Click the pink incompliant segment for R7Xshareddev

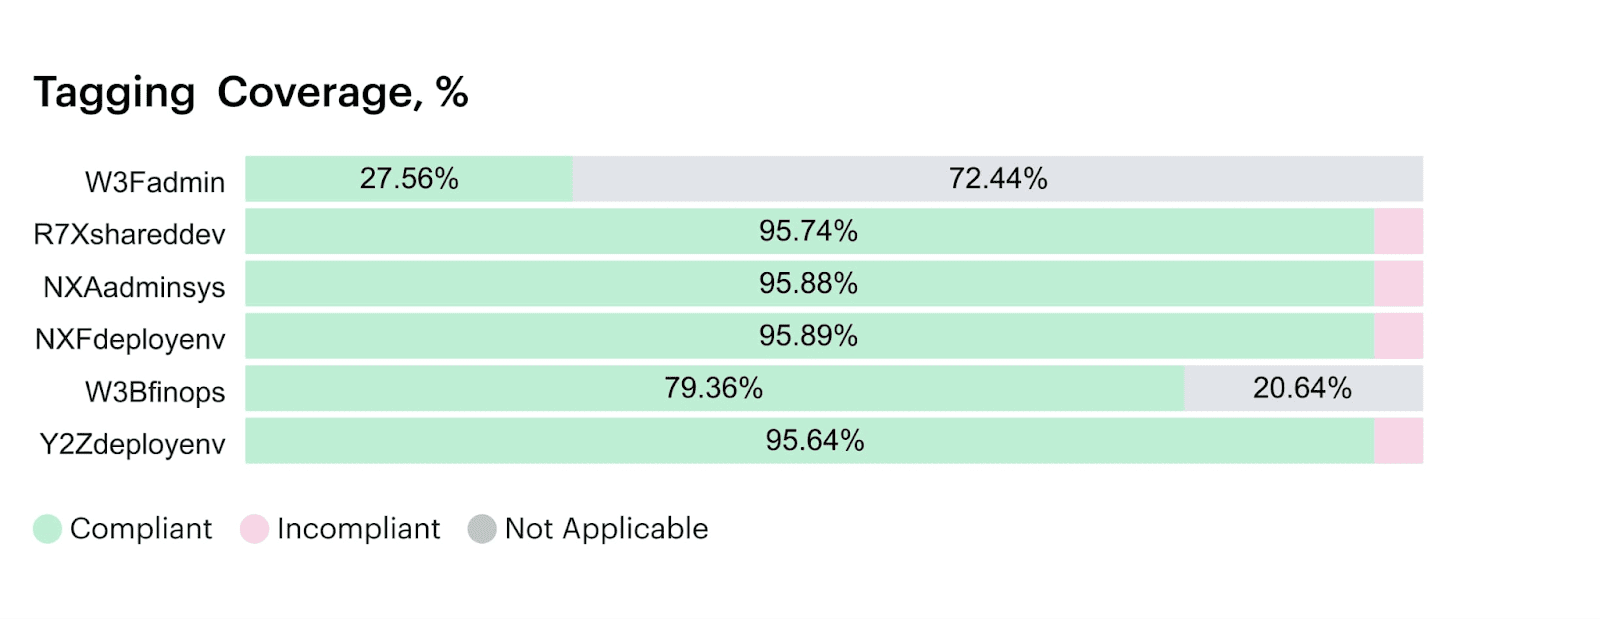[1398, 231]
